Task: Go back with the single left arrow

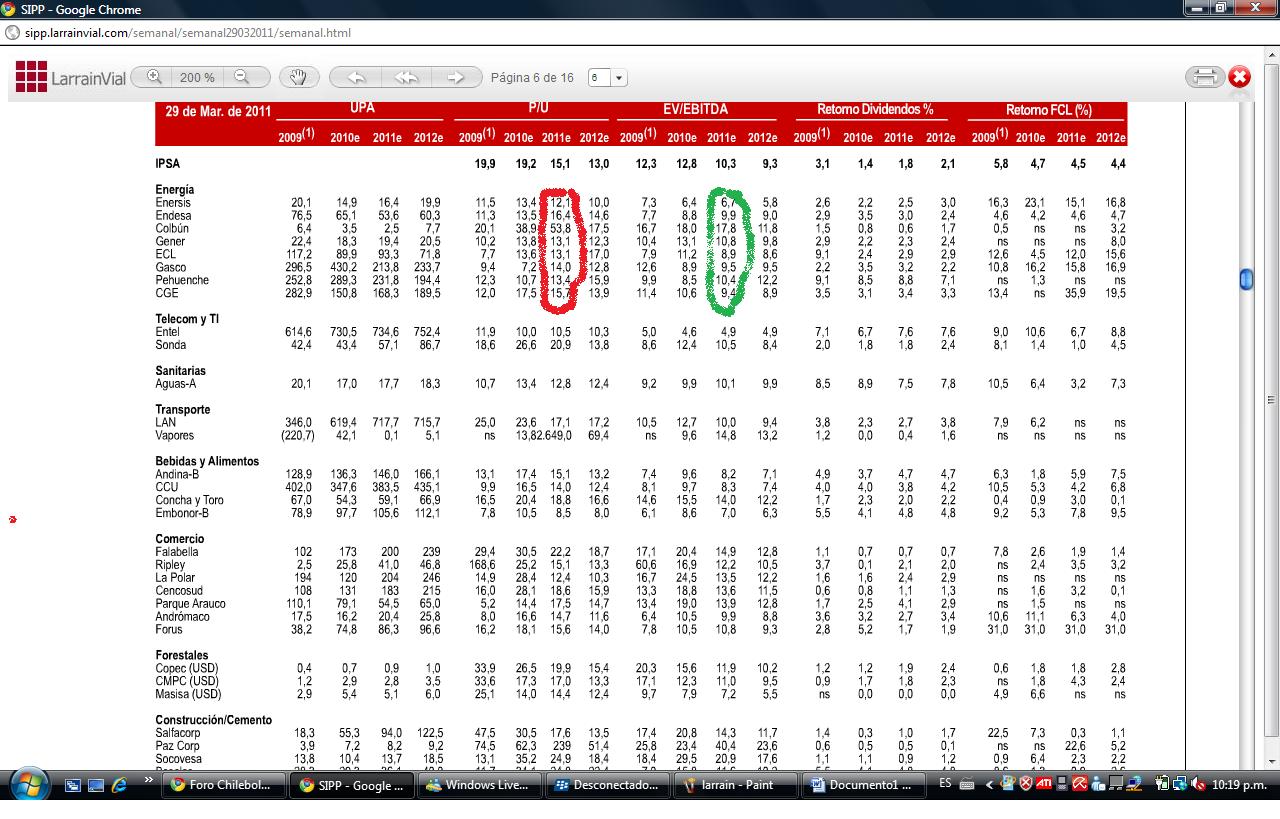Action: coord(356,77)
